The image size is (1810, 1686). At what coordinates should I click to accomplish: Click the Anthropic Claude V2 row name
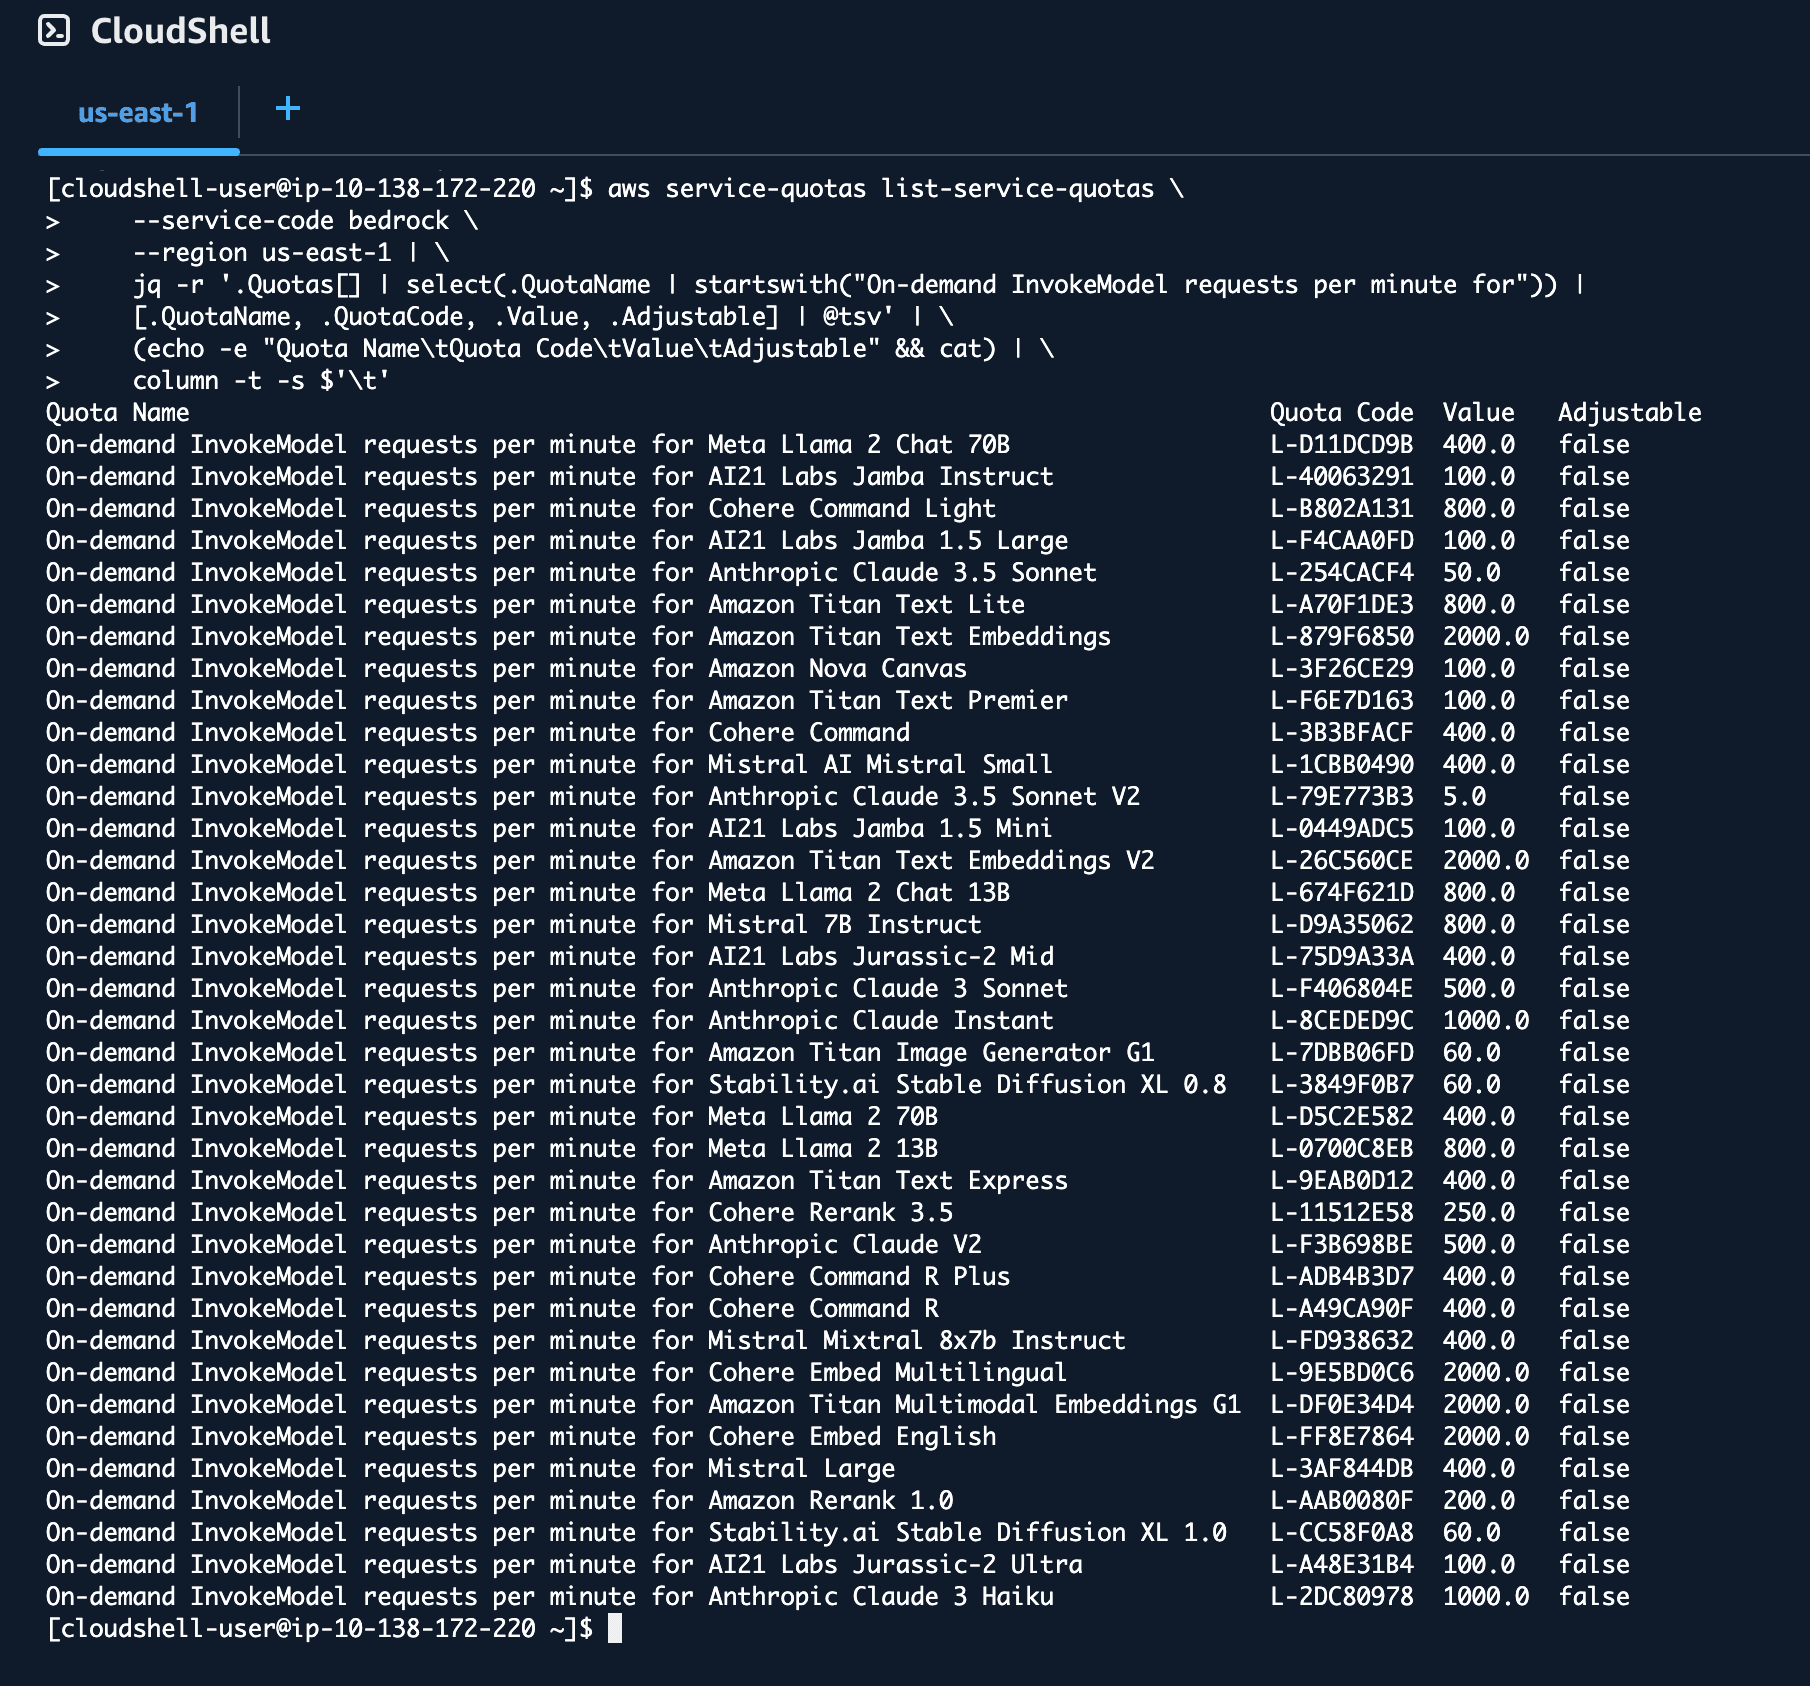tap(513, 1244)
